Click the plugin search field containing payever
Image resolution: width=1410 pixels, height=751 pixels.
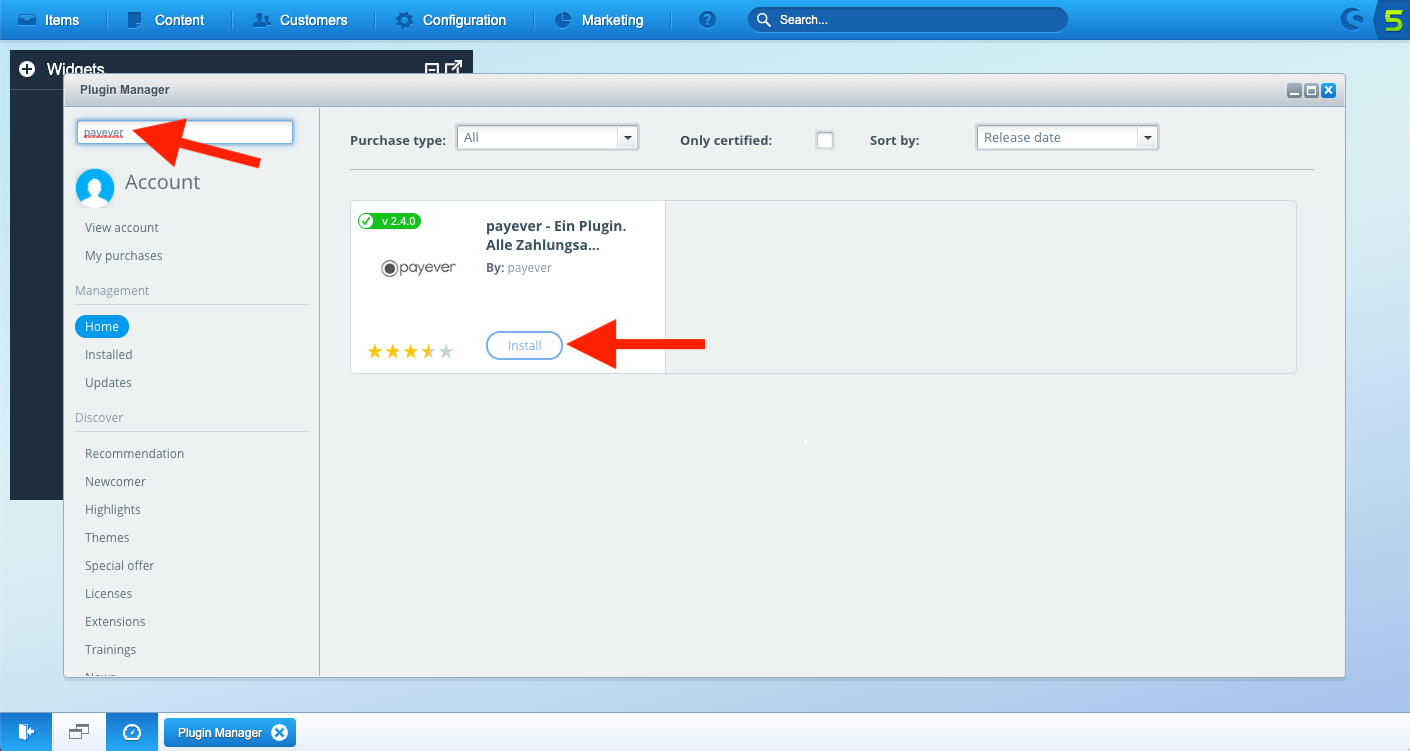click(185, 132)
